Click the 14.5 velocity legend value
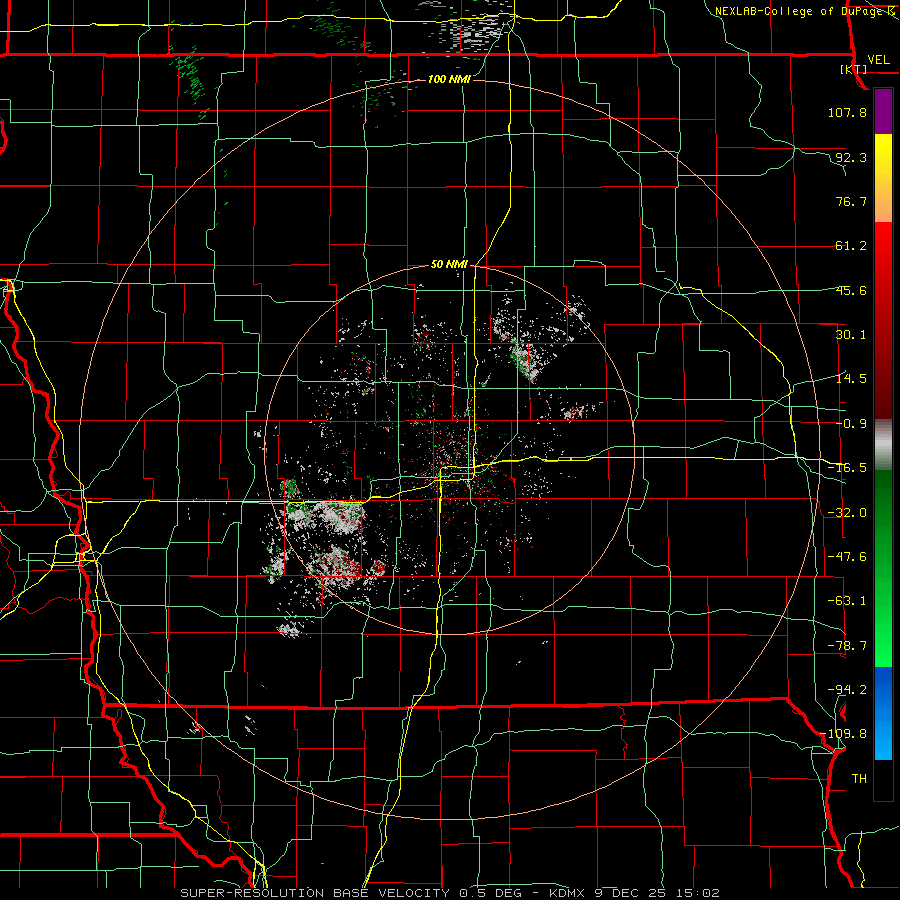The image size is (900, 900). [851, 379]
